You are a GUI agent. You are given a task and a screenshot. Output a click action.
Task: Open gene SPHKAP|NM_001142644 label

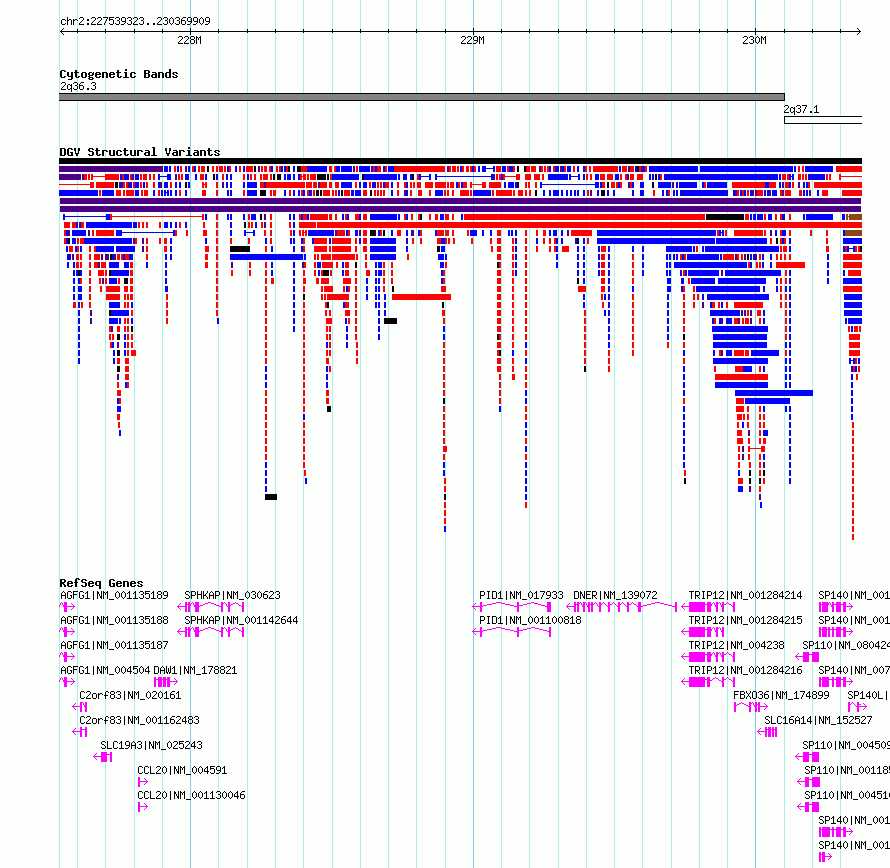(x=241, y=620)
